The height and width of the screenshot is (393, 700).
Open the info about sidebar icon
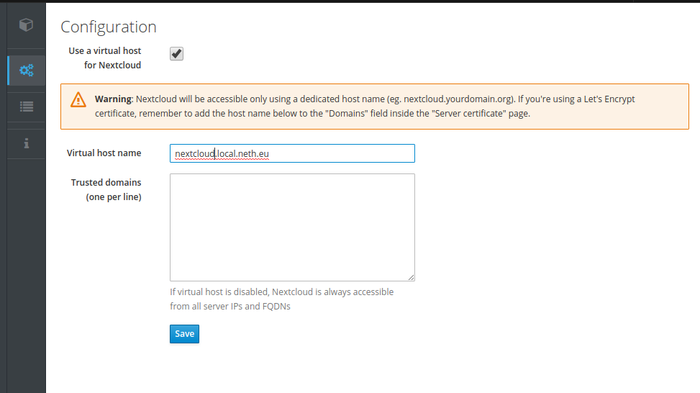[26, 143]
